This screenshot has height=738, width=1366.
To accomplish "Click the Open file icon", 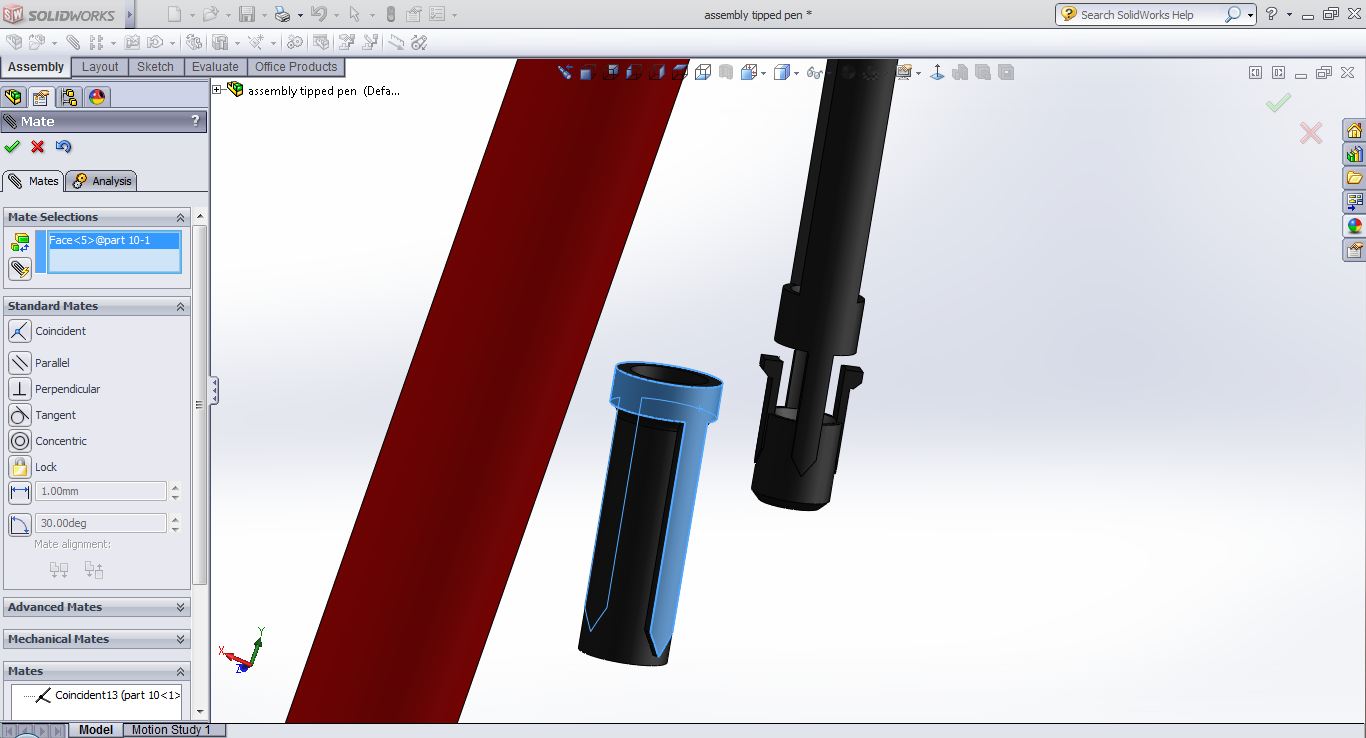I will coord(209,14).
